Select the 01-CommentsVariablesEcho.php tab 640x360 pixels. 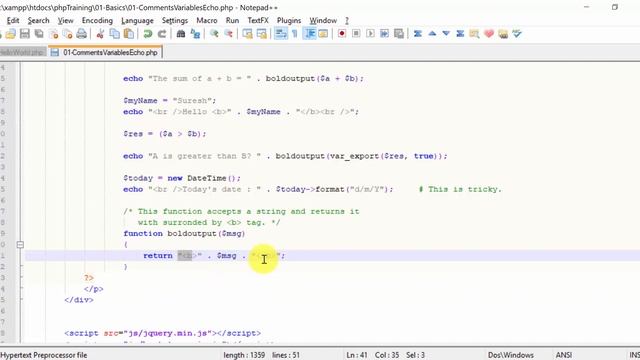click(105, 52)
